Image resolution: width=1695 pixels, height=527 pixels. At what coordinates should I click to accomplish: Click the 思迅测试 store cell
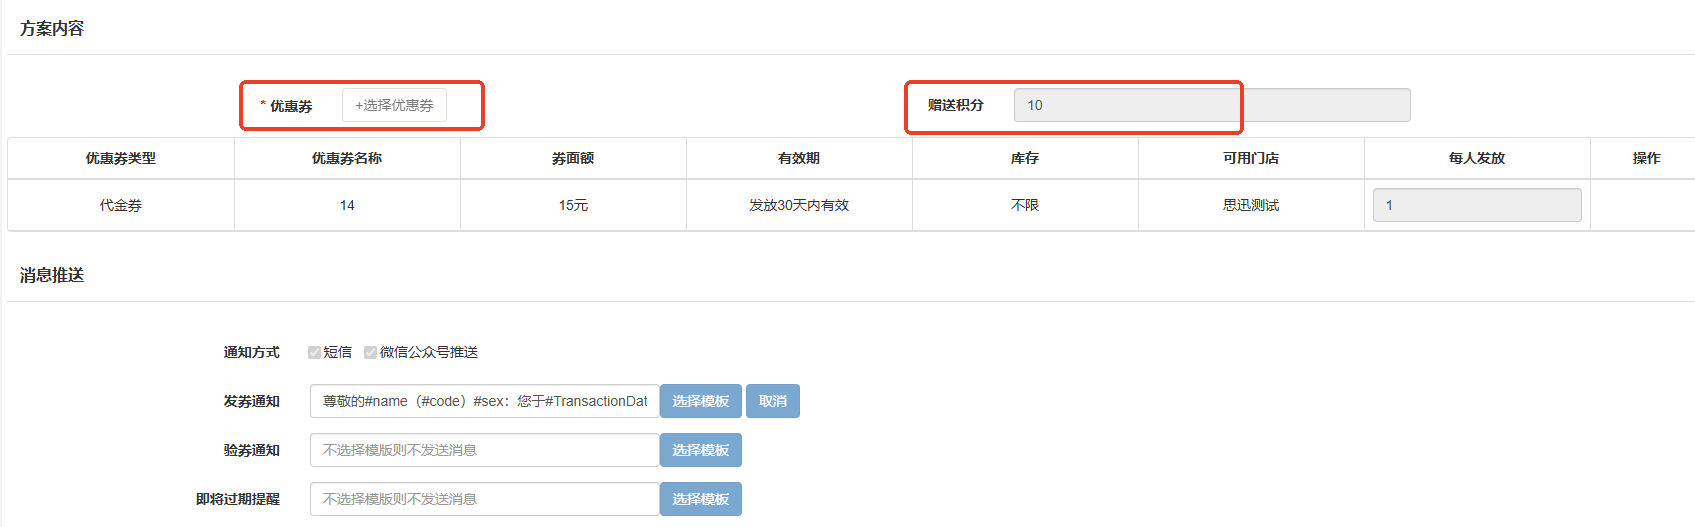point(1251,205)
